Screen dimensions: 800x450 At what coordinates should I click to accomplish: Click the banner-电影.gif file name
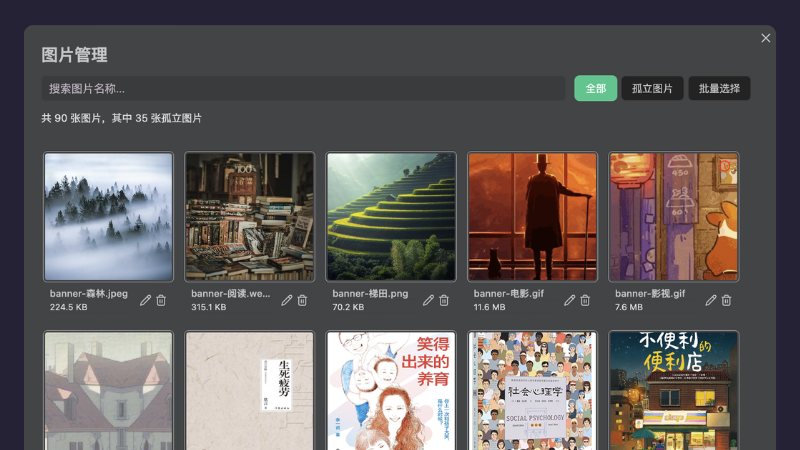pyautogui.click(x=509, y=293)
